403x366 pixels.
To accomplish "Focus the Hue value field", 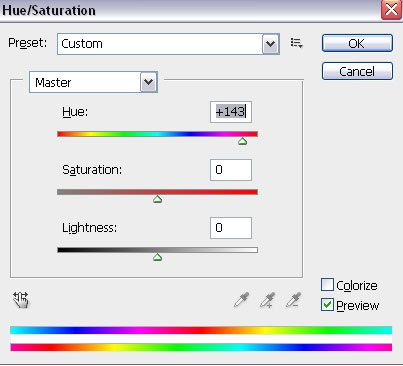I will click(231, 112).
